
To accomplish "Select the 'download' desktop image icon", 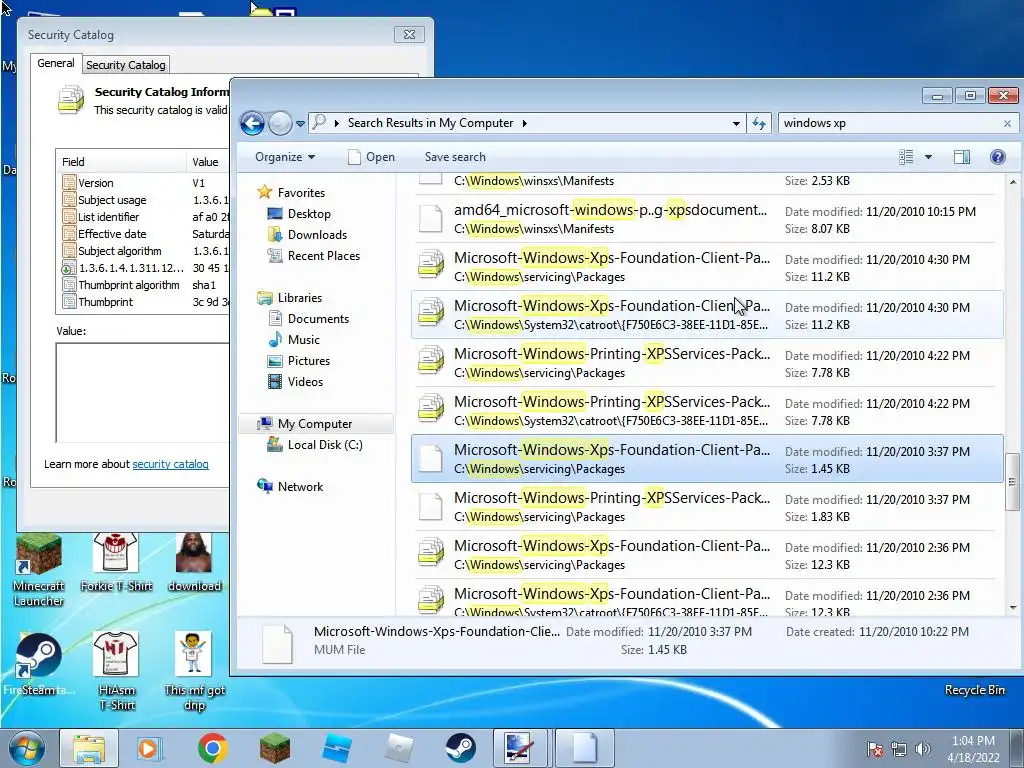I will pos(194,562).
